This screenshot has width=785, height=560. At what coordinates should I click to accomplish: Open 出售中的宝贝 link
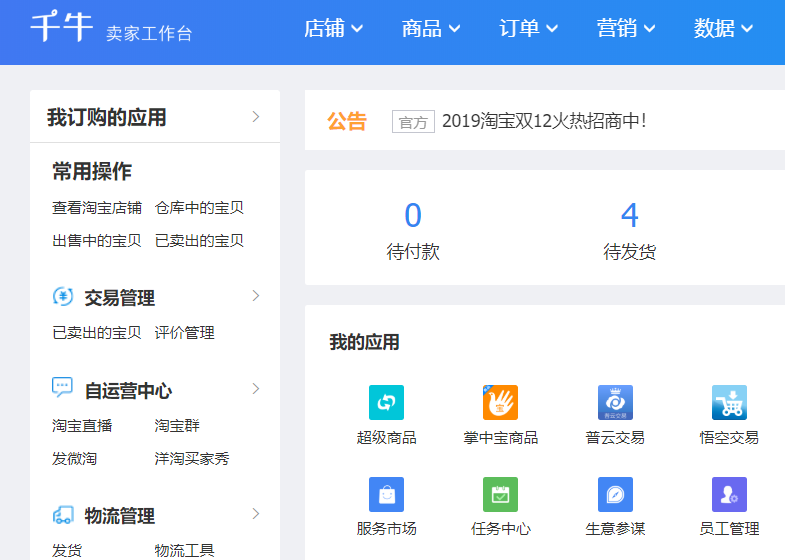(97, 241)
